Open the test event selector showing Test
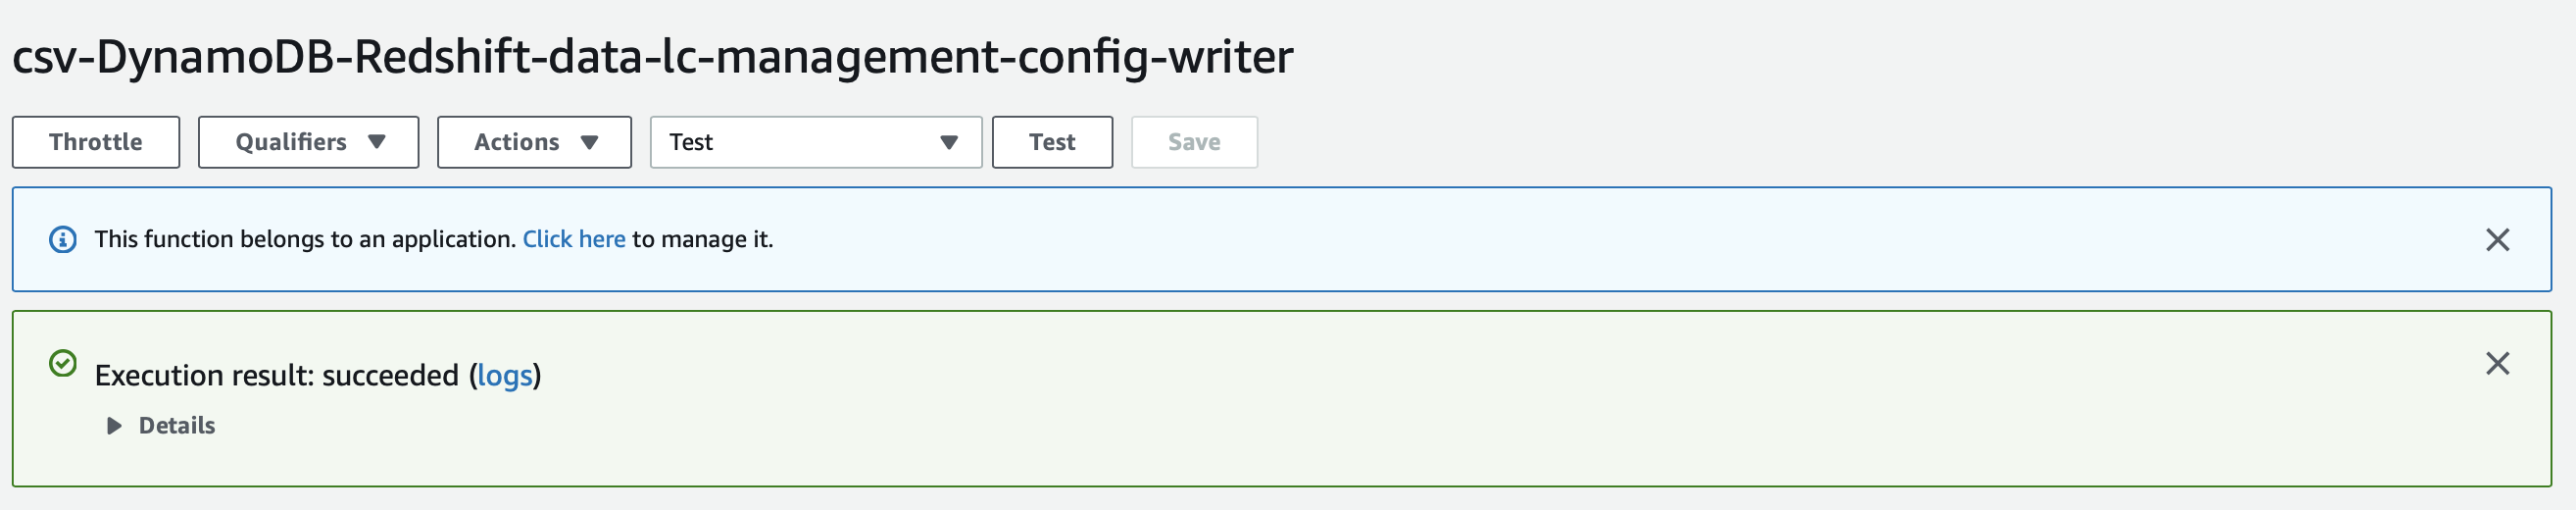This screenshot has width=2576, height=510. click(x=816, y=142)
